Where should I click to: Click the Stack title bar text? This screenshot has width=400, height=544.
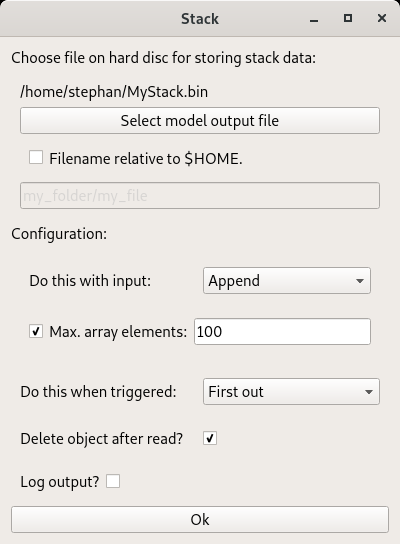[x=200, y=19]
